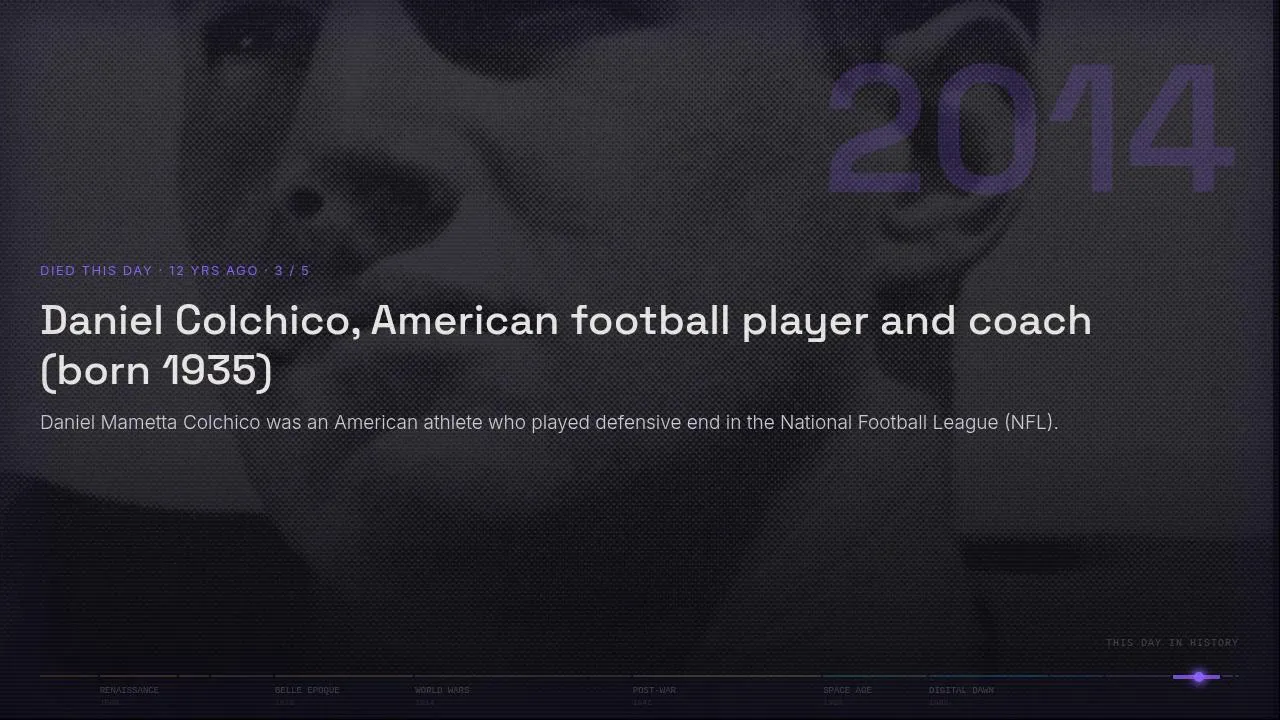Screen dimensions: 1280x720
Task: Click the timeline segment above Belle Epoque
Action: click(344, 676)
